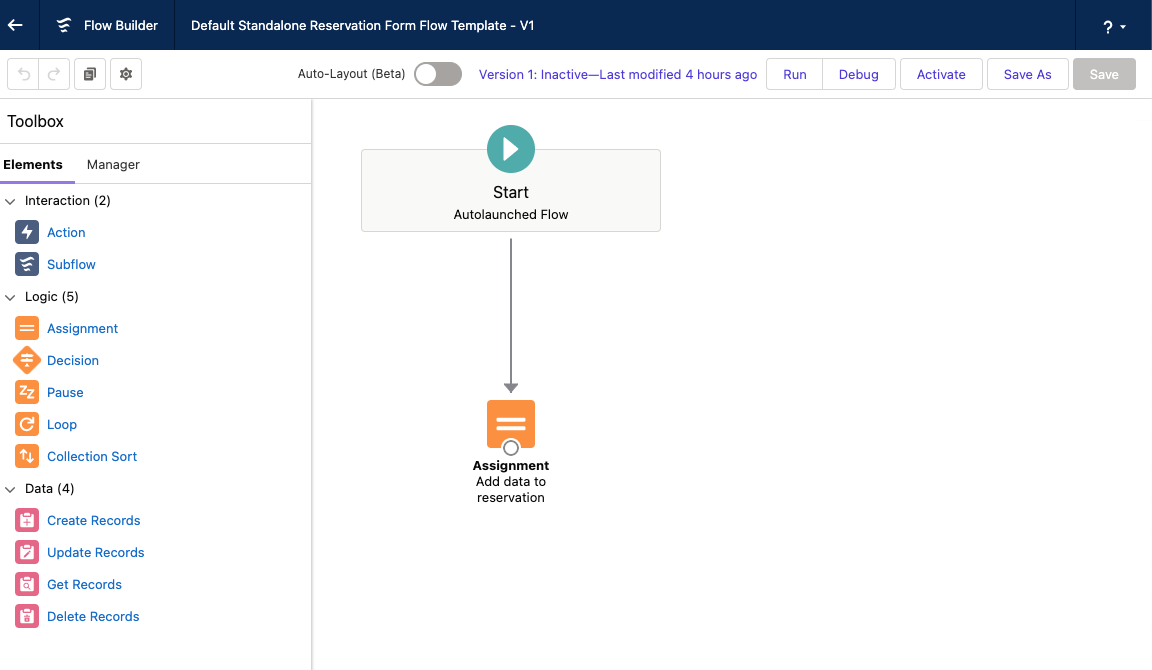
Task: Pick the Decision element icon
Action: tap(27, 361)
